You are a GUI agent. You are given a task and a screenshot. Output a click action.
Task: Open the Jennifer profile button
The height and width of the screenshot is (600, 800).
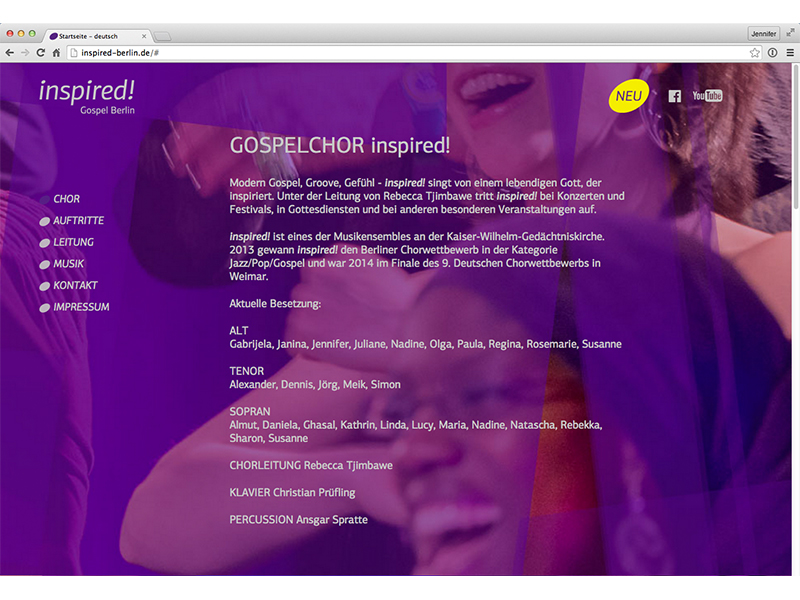click(764, 34)
